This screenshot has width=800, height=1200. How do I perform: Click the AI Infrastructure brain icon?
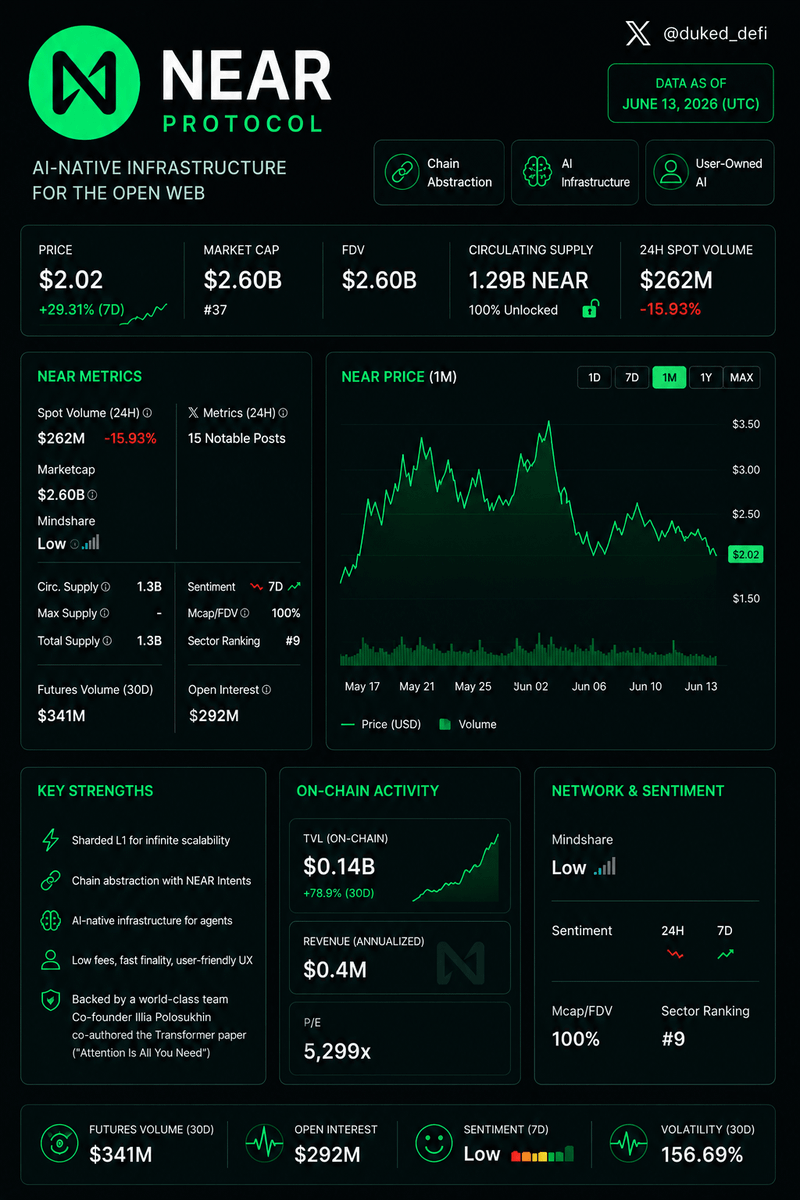tap(537, 172)
